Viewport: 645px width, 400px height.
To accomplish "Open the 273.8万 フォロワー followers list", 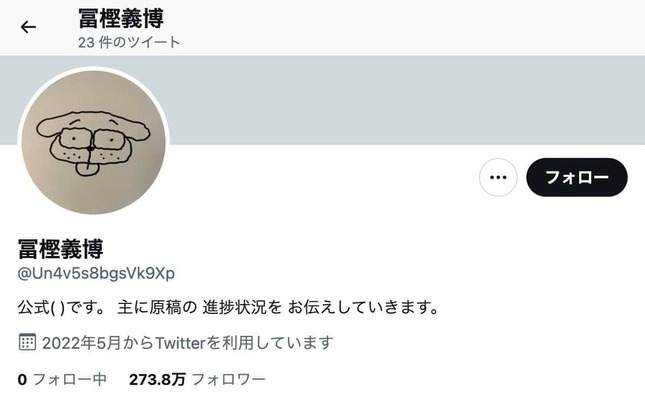I will click(x=197, y=379).
